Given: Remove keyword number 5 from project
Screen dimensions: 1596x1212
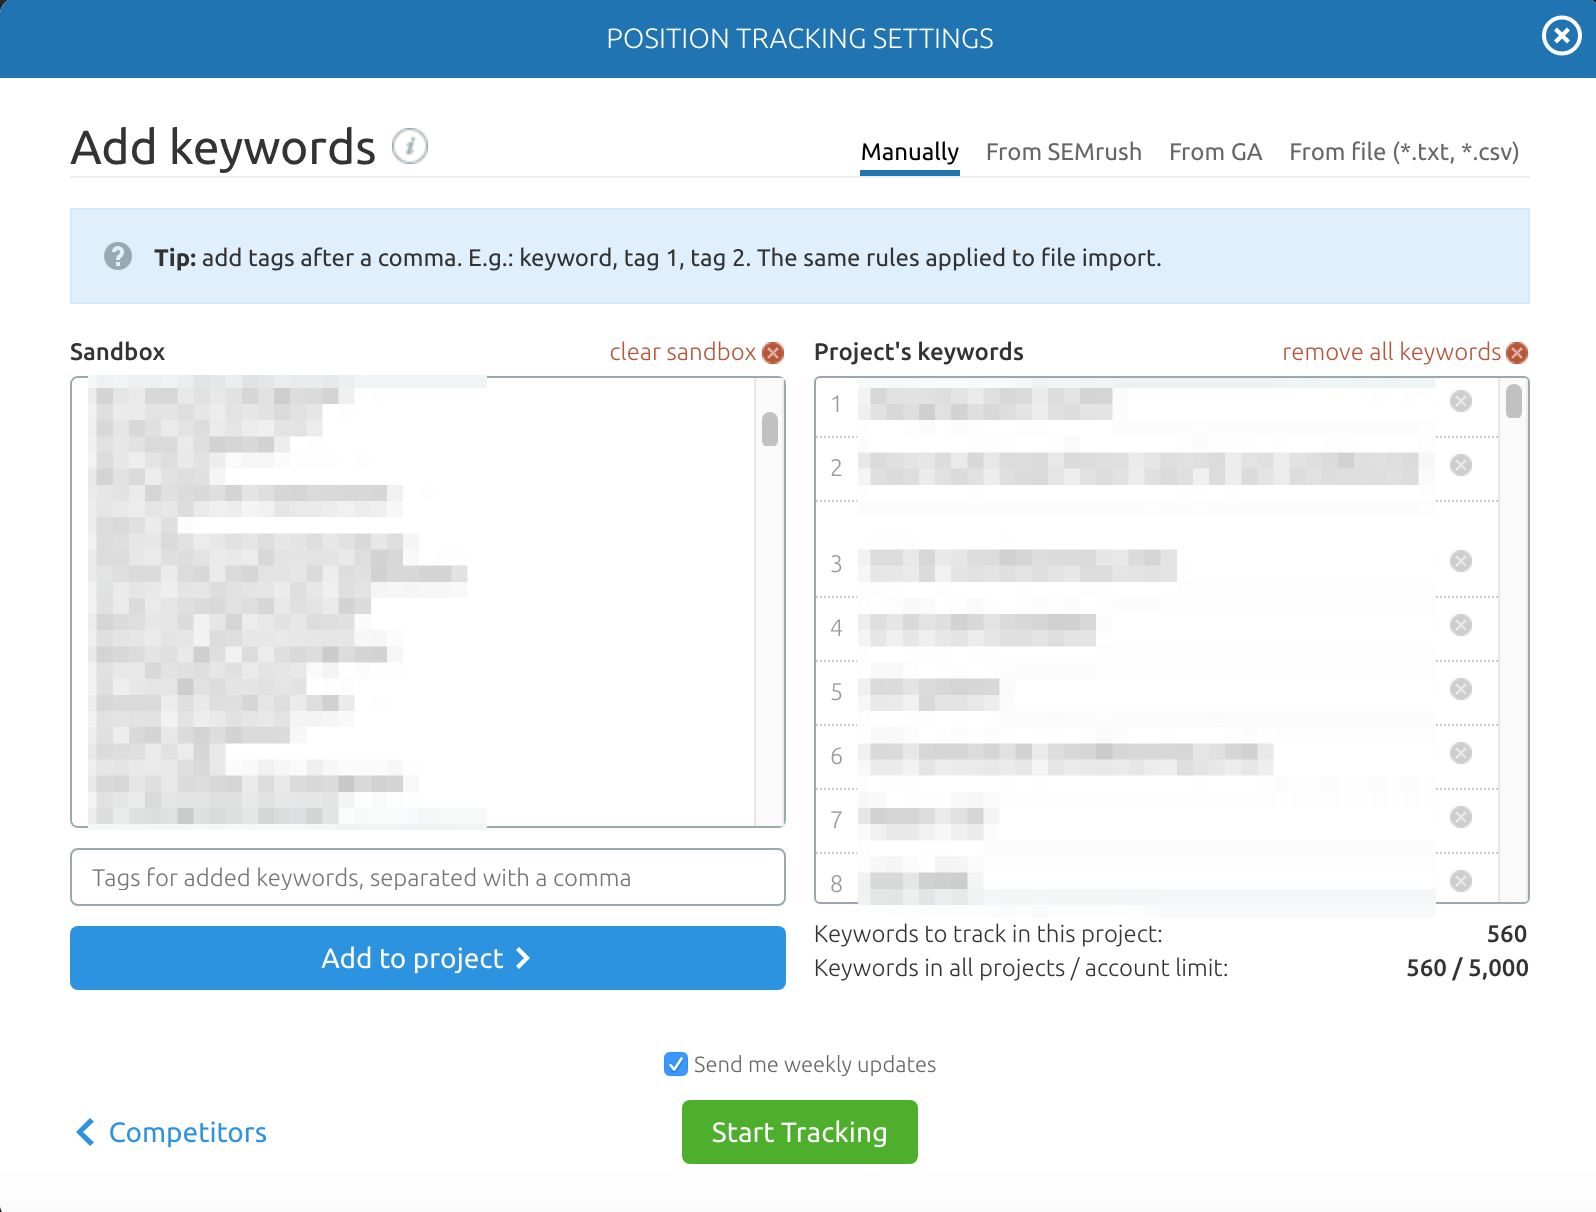Looking at the screenshot, I should [1461, 689].
